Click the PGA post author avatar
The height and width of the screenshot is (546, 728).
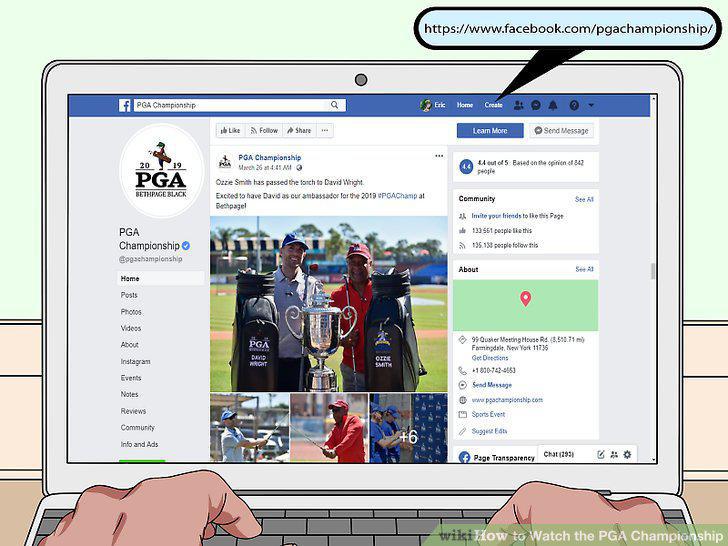pyautogui.click(x=225, y=162)
